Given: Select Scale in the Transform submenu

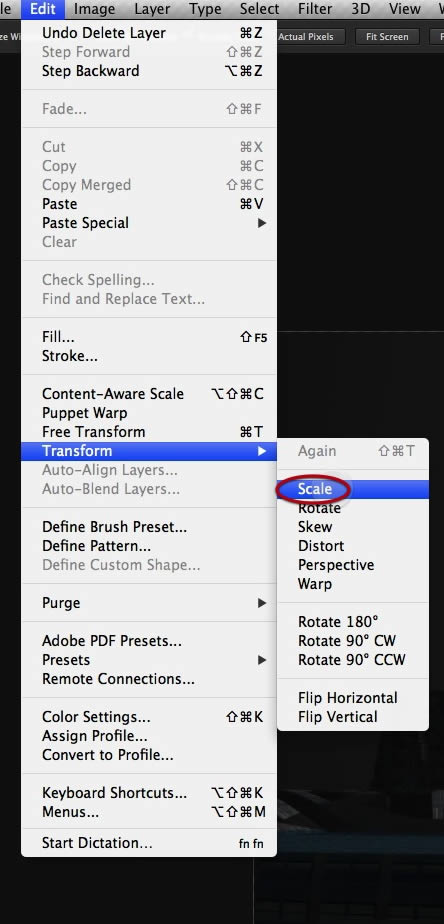Looking at the screenshot, I should [353, 489].
